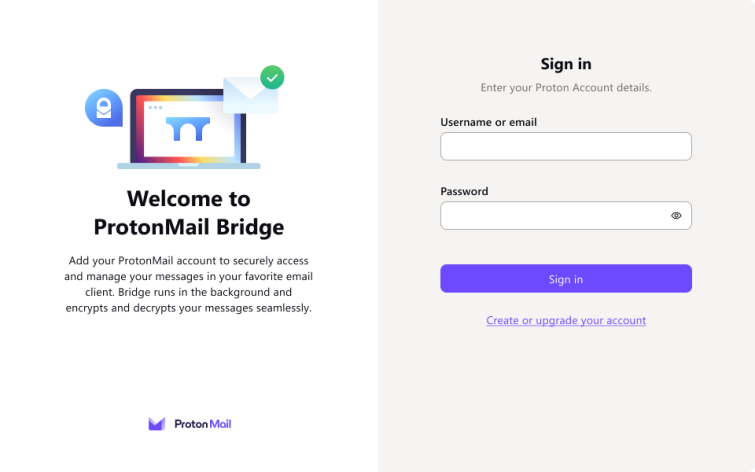This screenshot has height=472, width=755.
Task: Click the Bridge description paragraph
Action: tap(189, 284)
